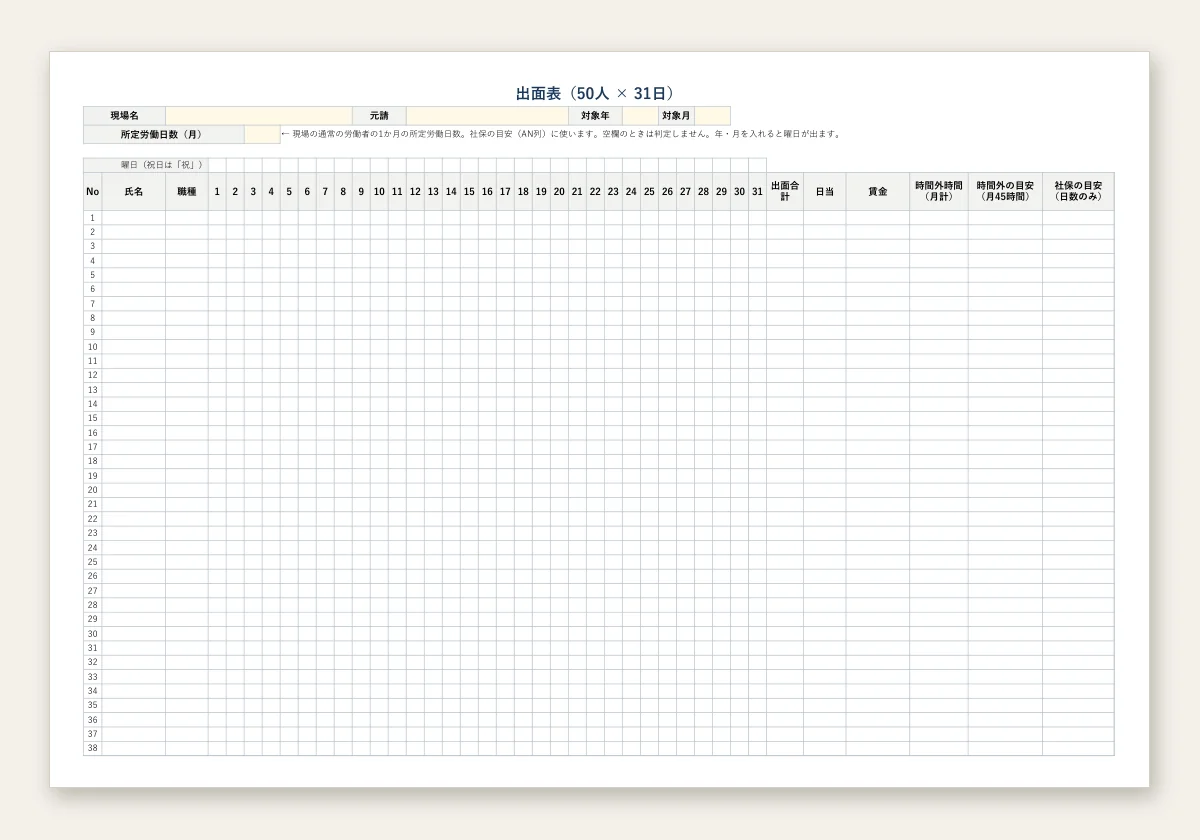1200x840 pixels.
Task: Click the 日当 column header
Action: click(825, 191)
